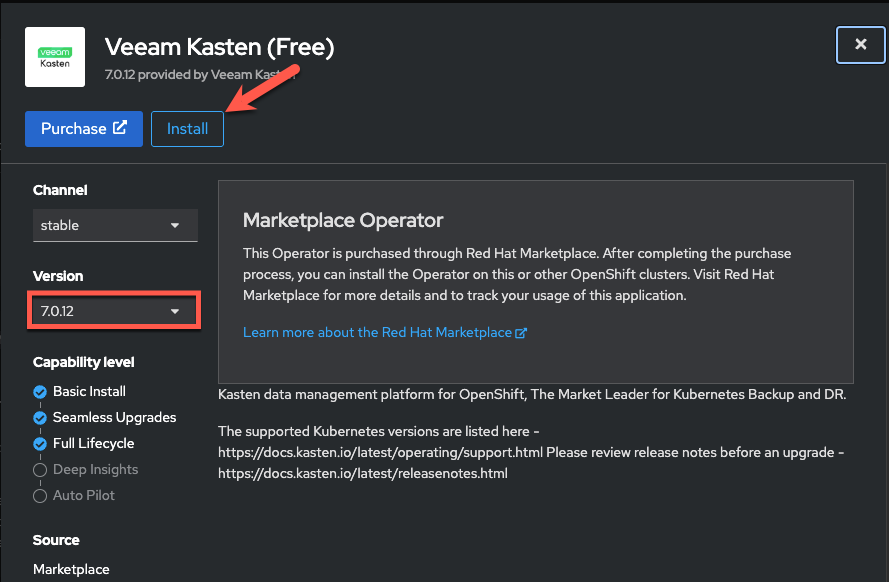Click the Kasten data management platform description
This screenshot has width=889, height=582.
tap(532, 394)
